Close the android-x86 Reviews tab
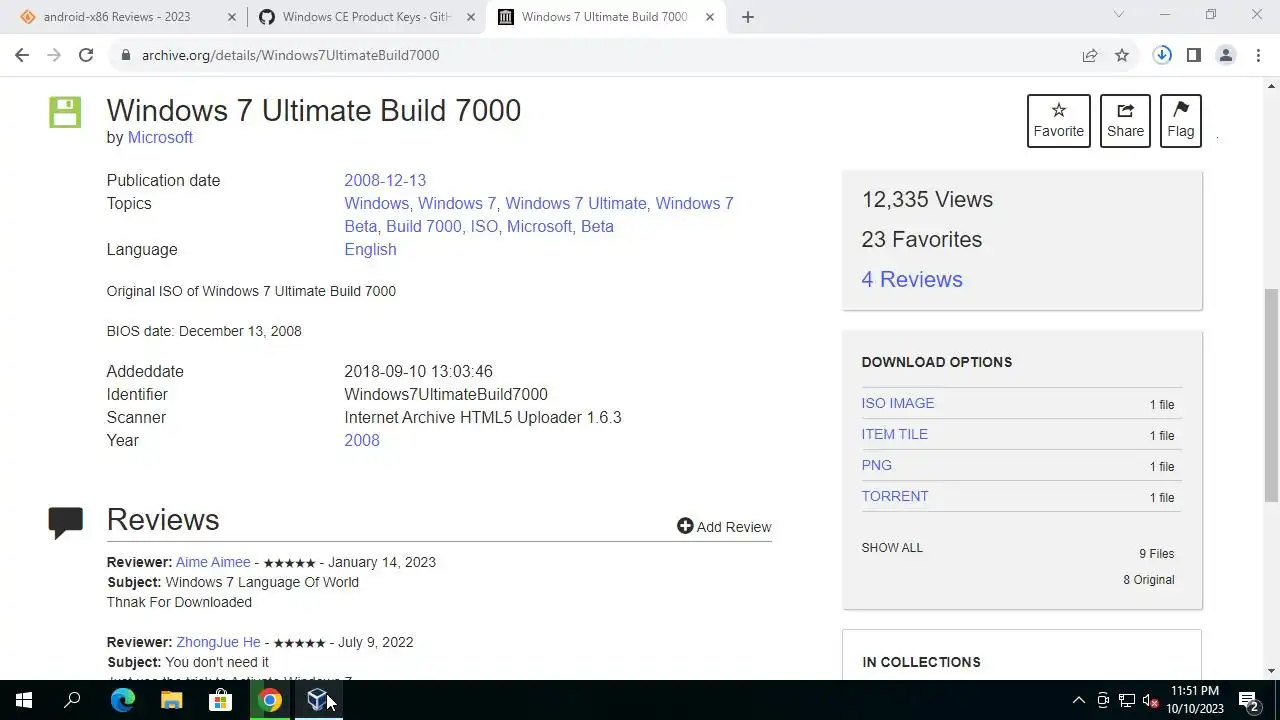Viewport: 1280px width, 720px height. [231, 17]
